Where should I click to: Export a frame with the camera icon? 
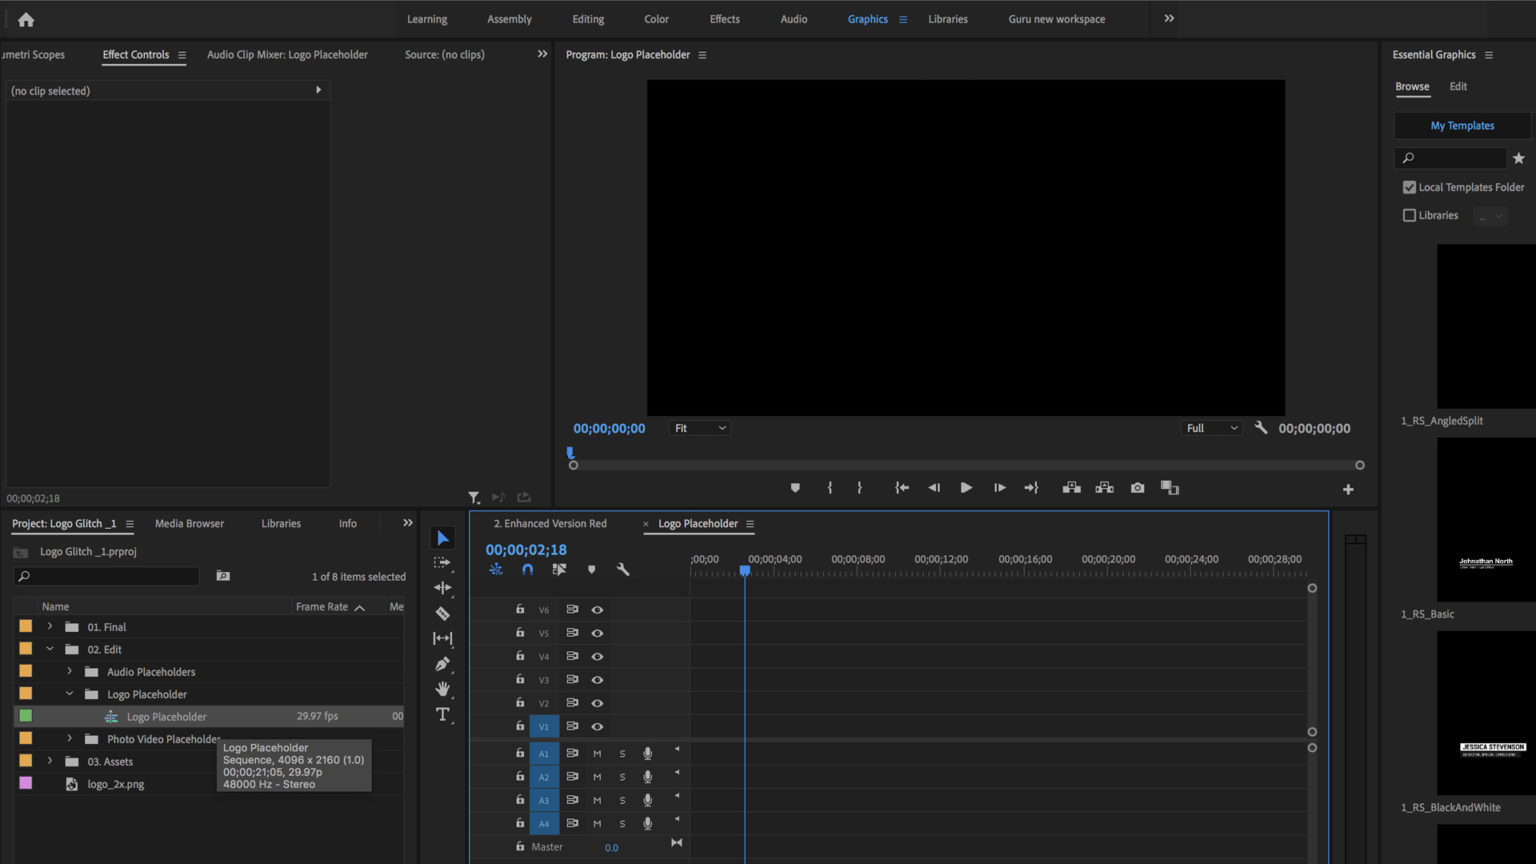[x=1137, y=487]
